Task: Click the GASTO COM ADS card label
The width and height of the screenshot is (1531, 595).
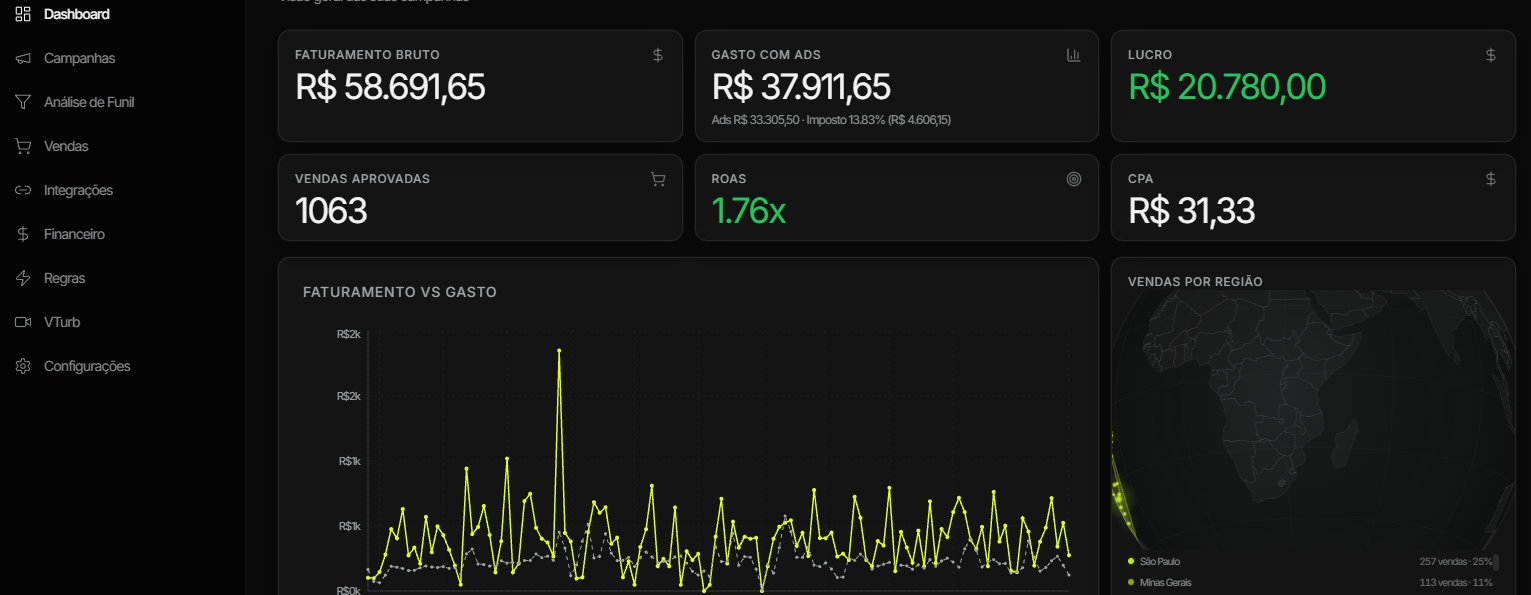Action: point(766,55)
